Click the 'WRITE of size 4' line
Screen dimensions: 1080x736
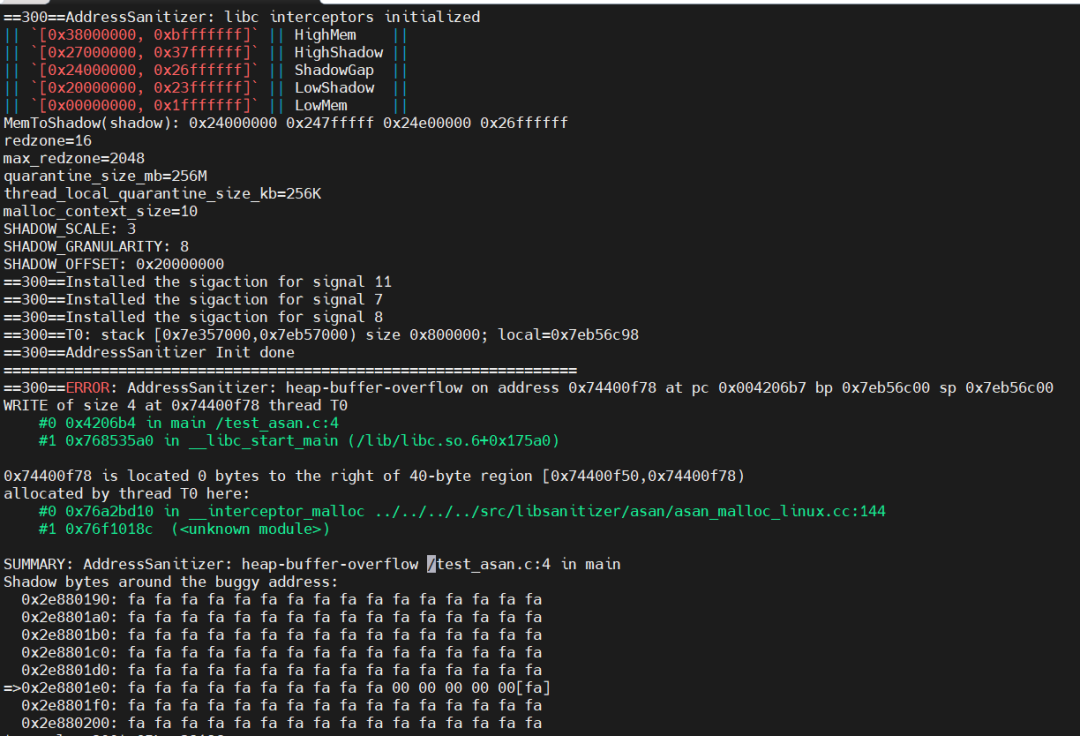point(176,406)
